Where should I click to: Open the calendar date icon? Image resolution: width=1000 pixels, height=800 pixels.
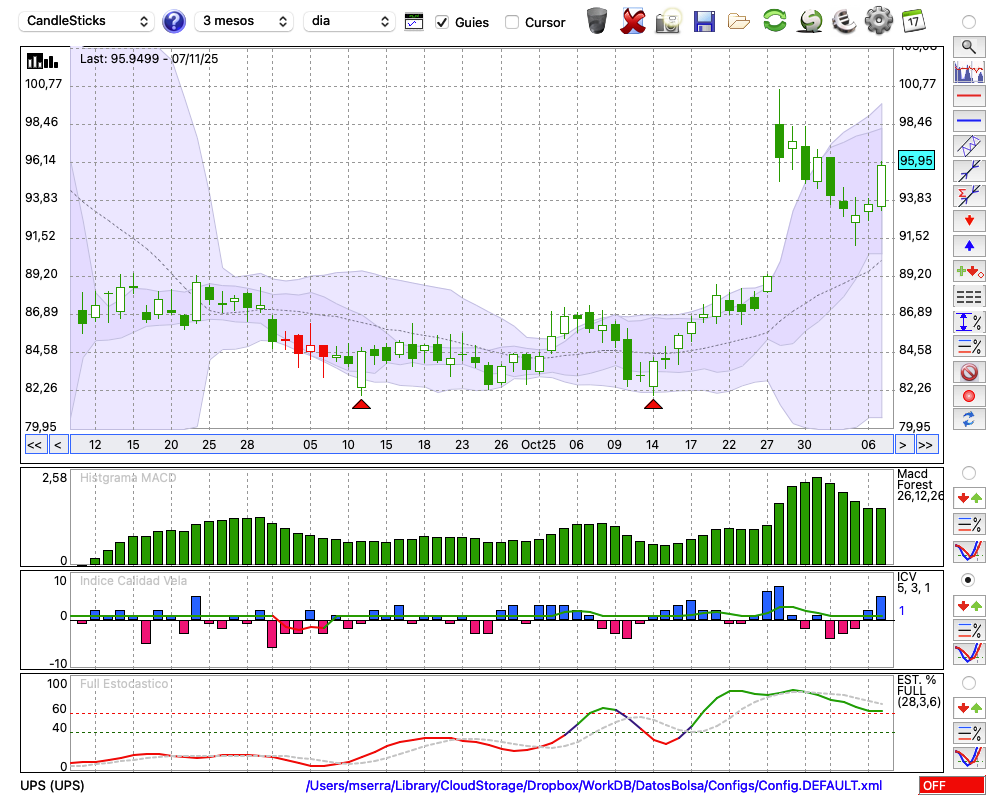(912, 21)
